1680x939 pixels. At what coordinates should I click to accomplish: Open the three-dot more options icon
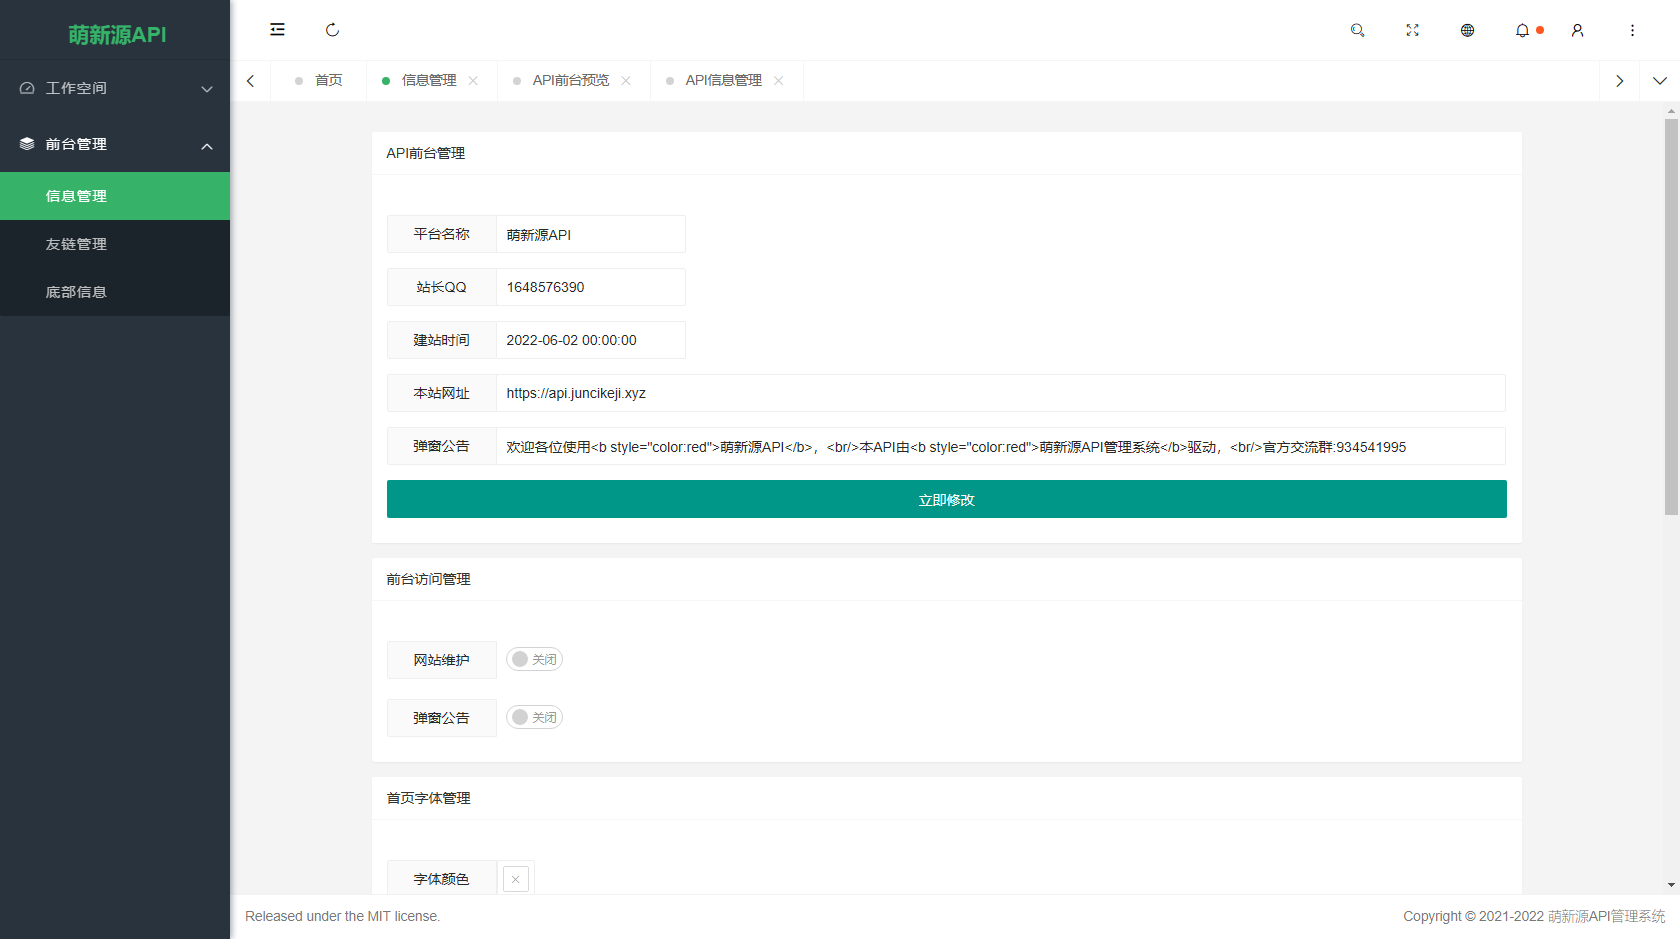(1631, 30)
